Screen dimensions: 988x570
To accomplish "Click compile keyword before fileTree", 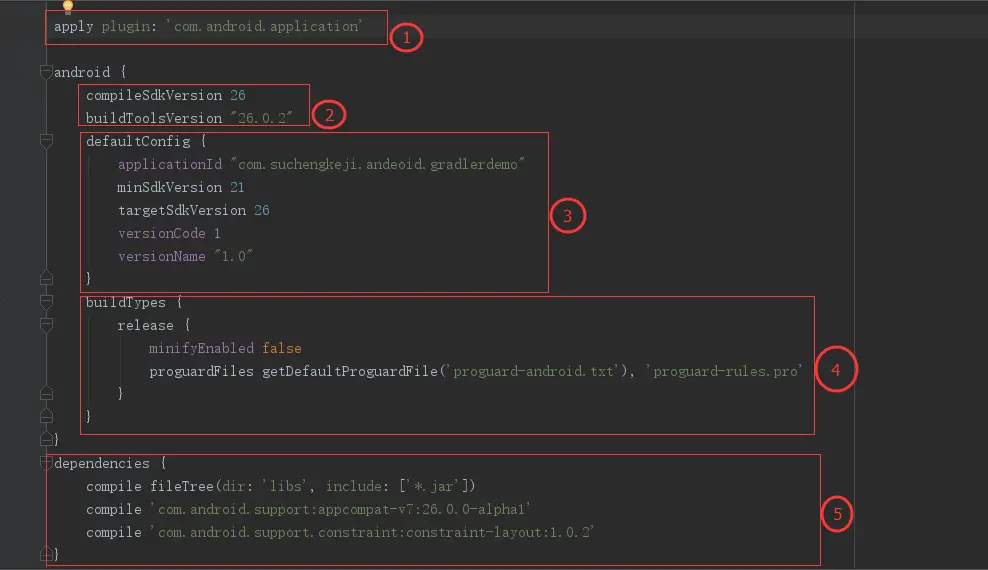I will (x=113, y=486).
